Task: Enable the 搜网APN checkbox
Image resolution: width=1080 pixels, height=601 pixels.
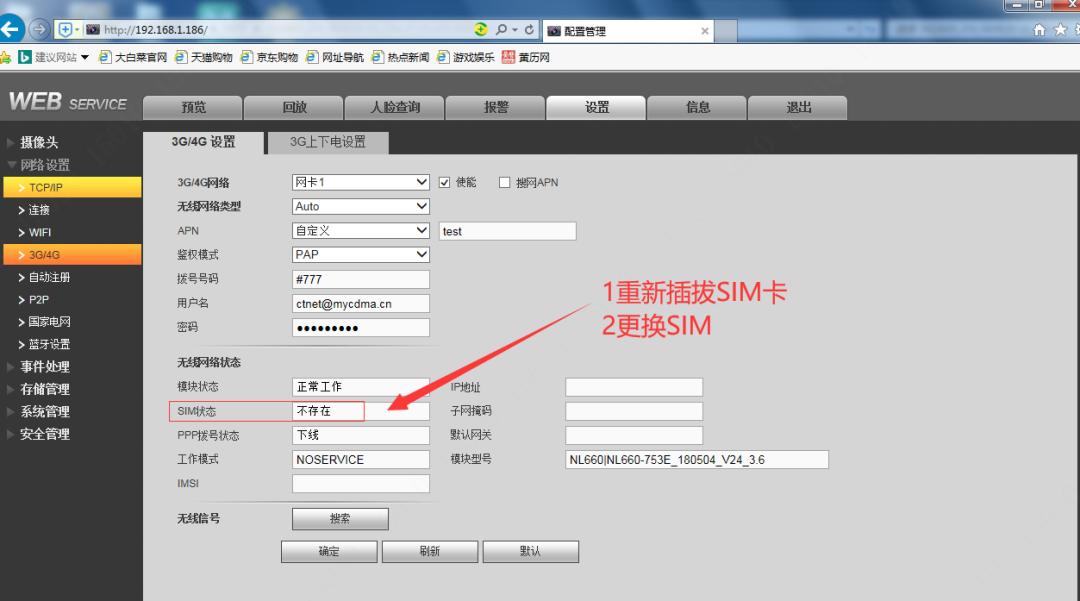Action: (x=505, y=182)
